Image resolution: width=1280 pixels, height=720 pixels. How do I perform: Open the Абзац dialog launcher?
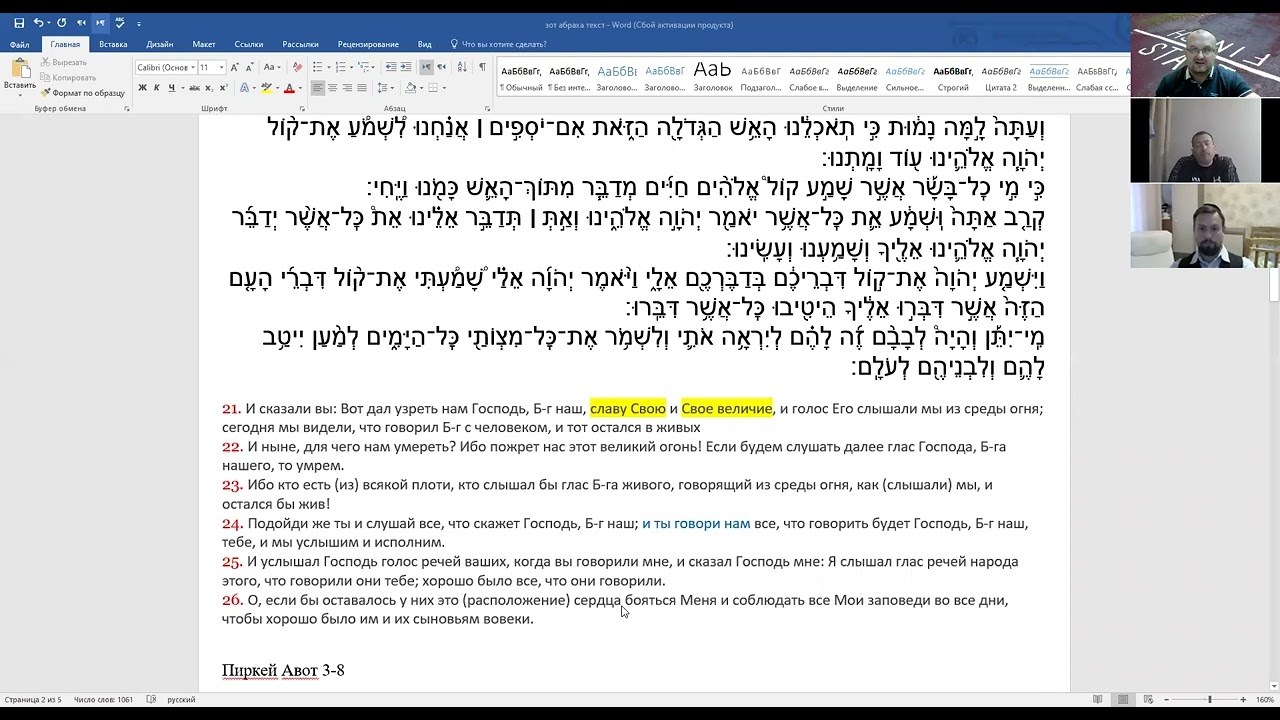tap(489, 109)
